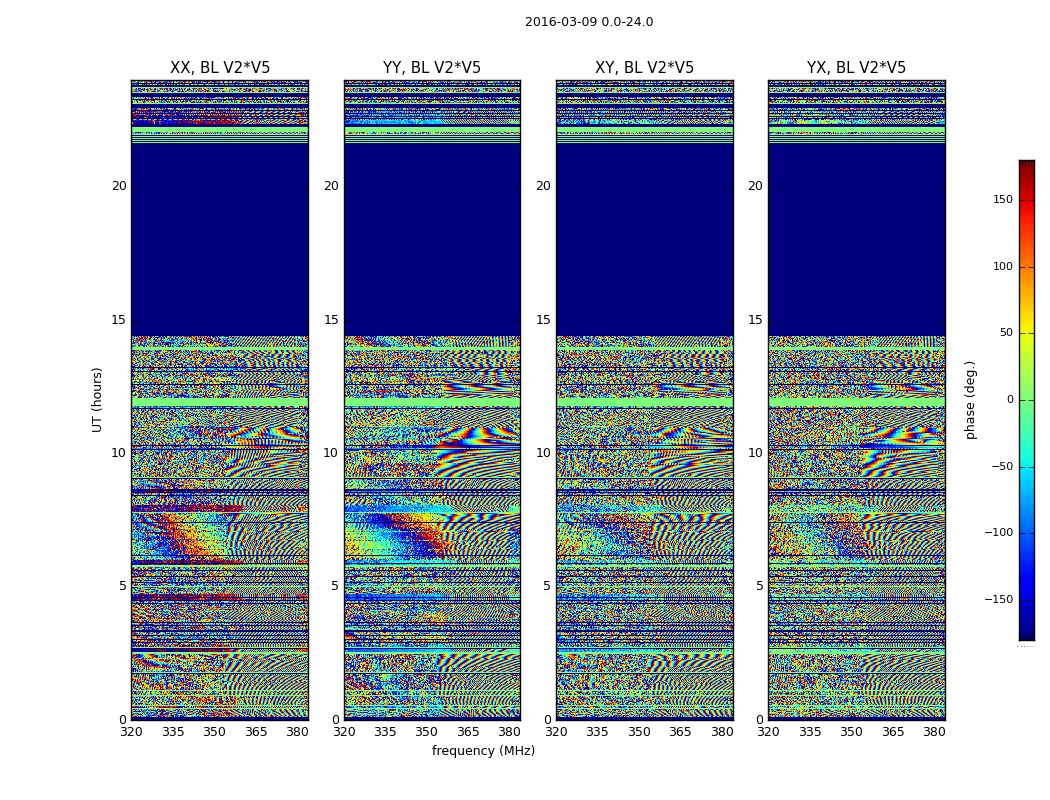Click the 20 hour tick of XX panel
The height and width of the screenshot is (800, 1050).
pos(118,186)
